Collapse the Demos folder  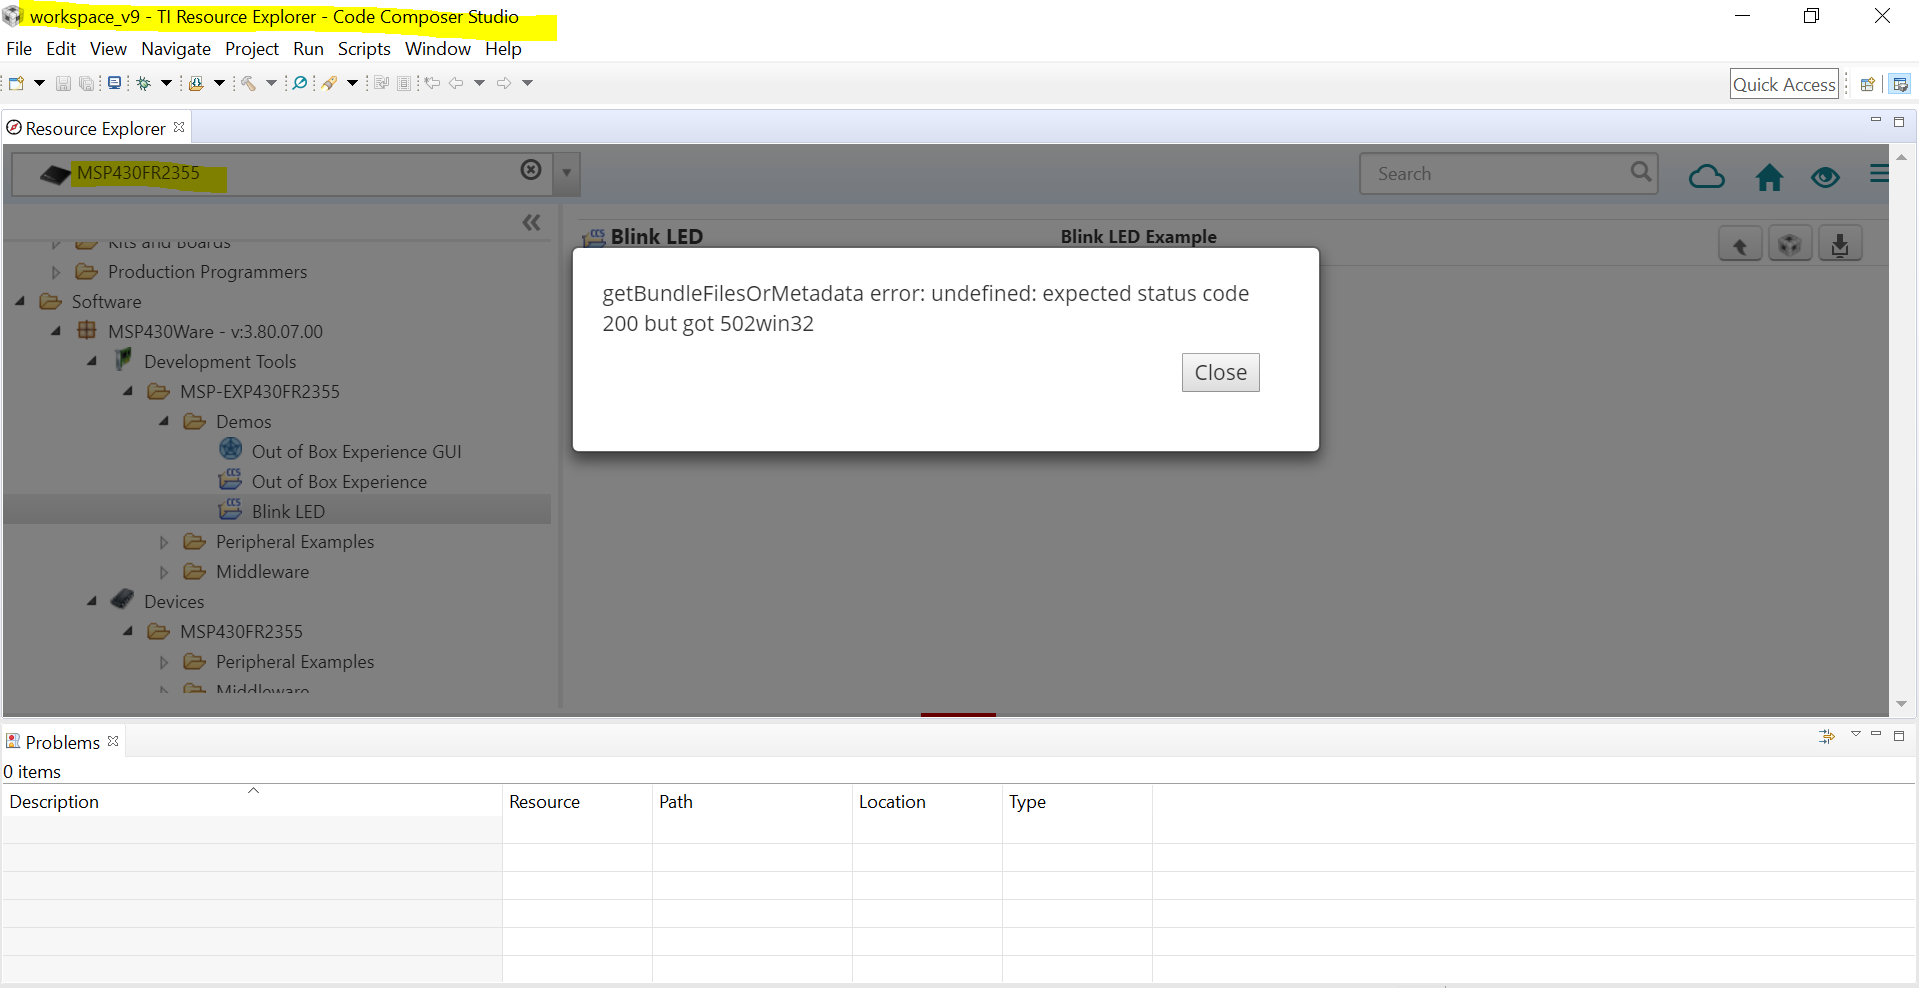[x=164, y=421]
